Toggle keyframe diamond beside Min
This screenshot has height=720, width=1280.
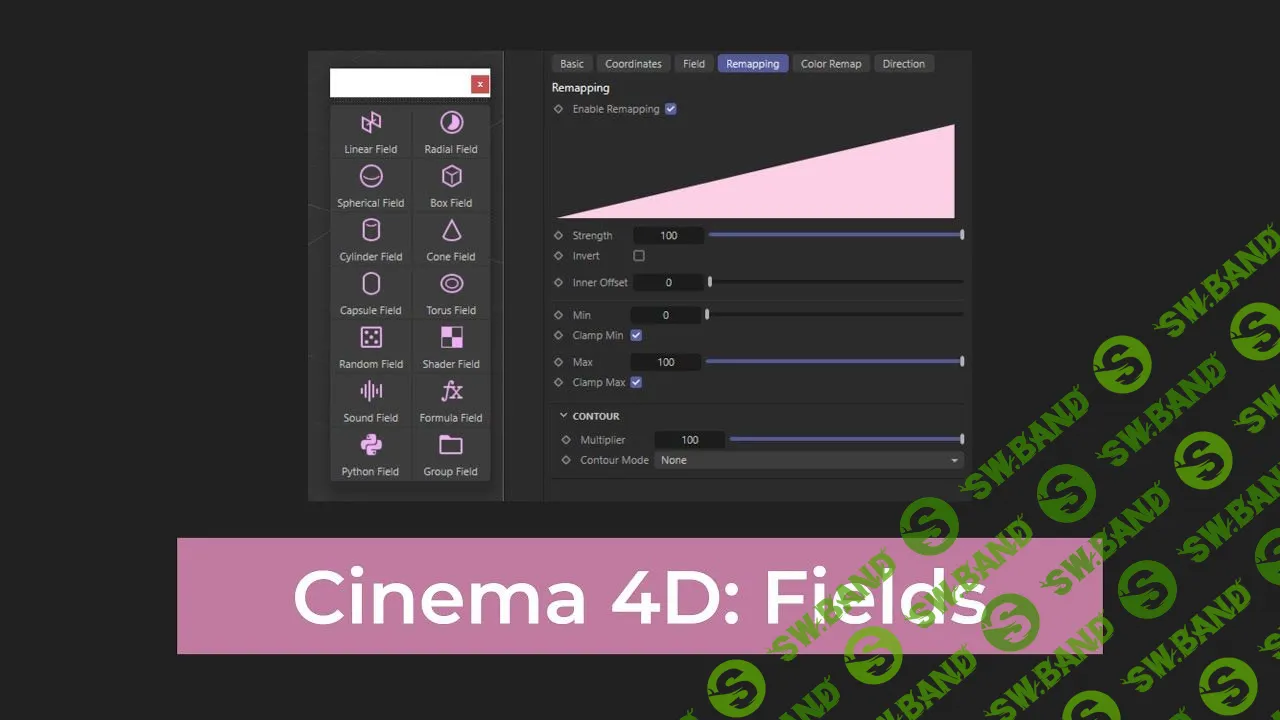(x=558, y=315)
